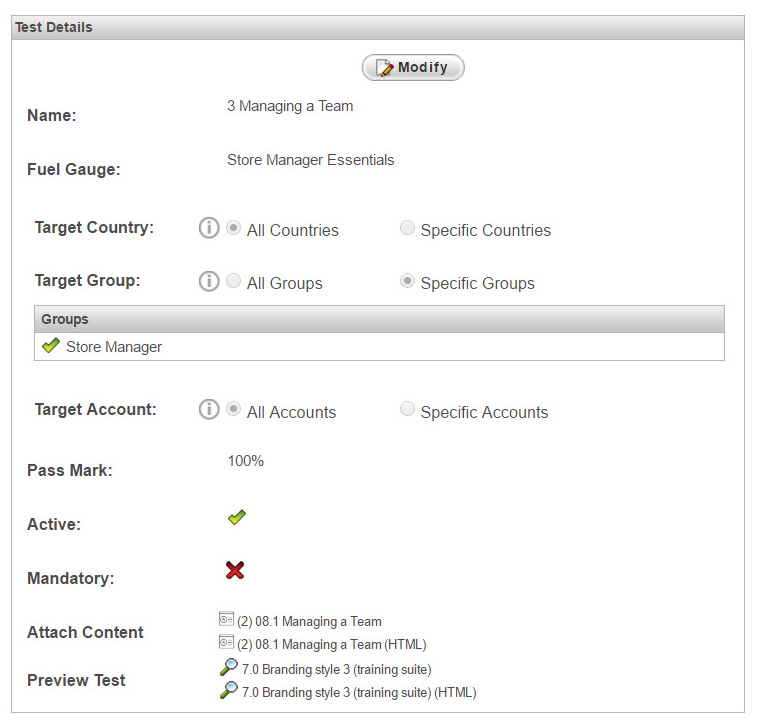Click the Target Country info icon
760x728 pixels.
209,228
